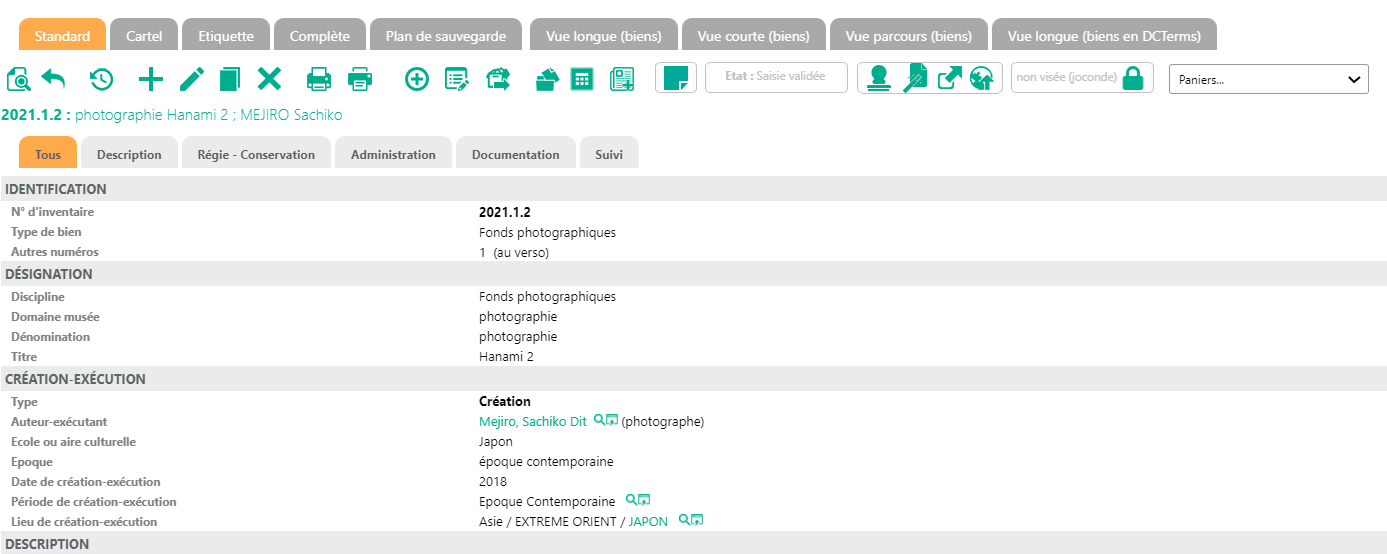This screenshot has width=1387, height=554.
Task: Click the search document magnifier icon
Action: coord(18,79)
